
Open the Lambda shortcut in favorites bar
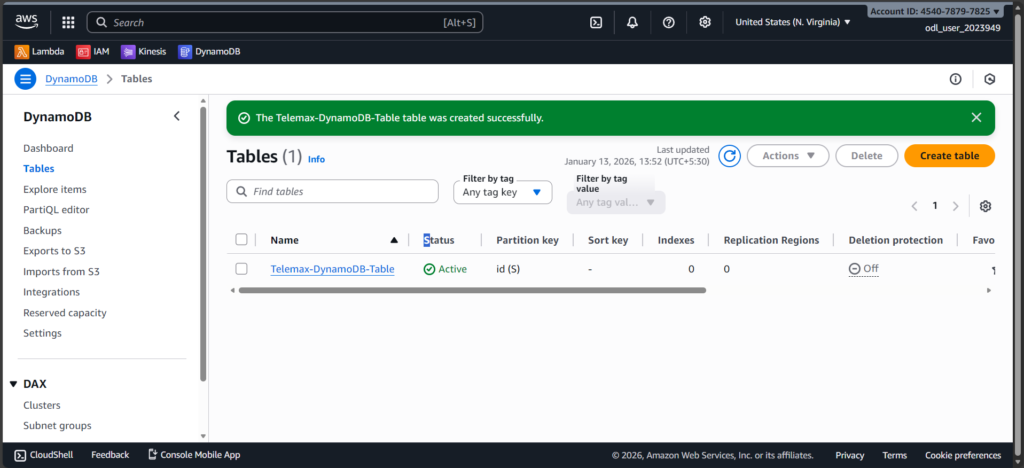pos(40,51)
